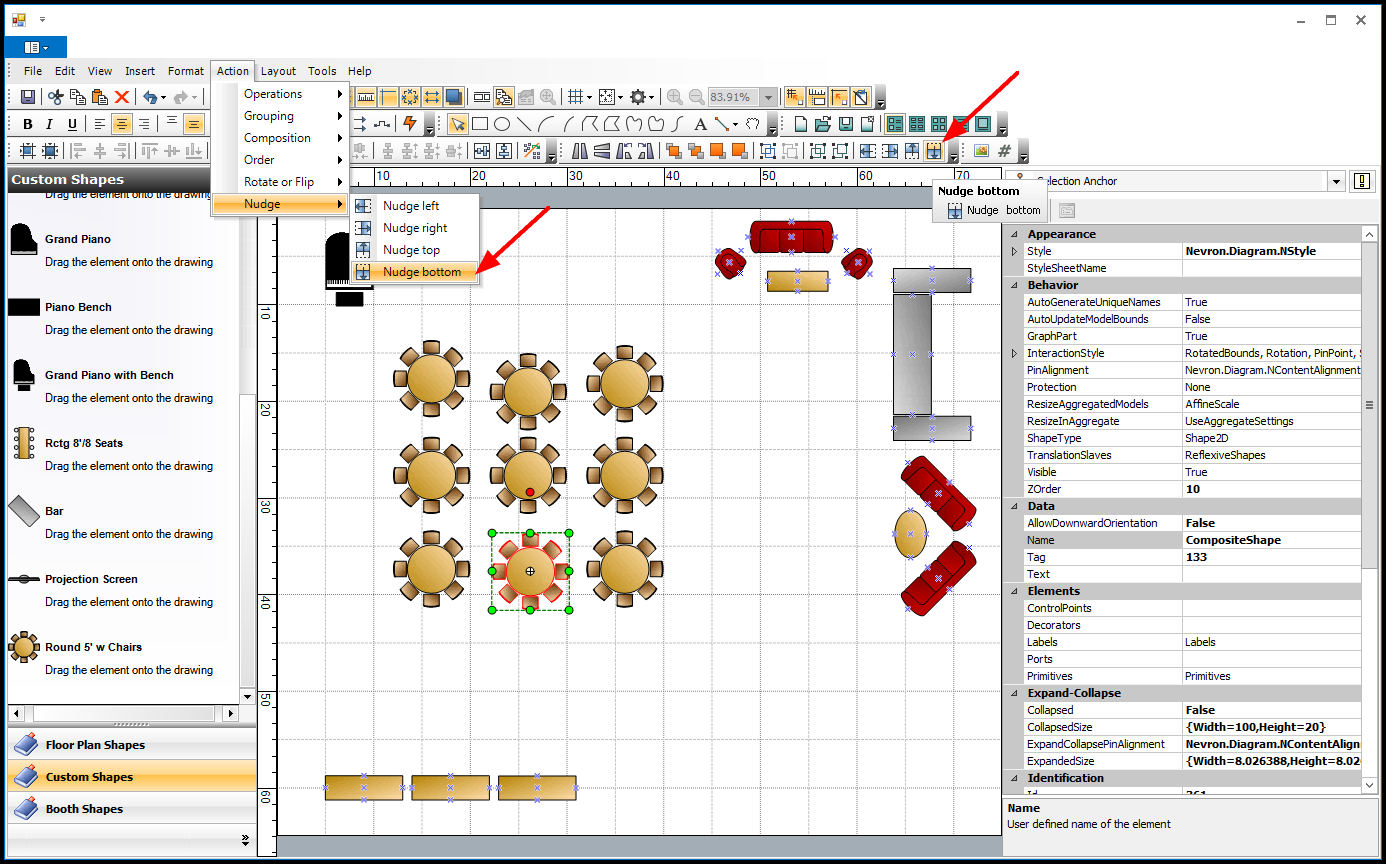This screenshot has width=1386, height=864.
Task: Click the Name property value CompositeShape
Action: click(1272, 540)
